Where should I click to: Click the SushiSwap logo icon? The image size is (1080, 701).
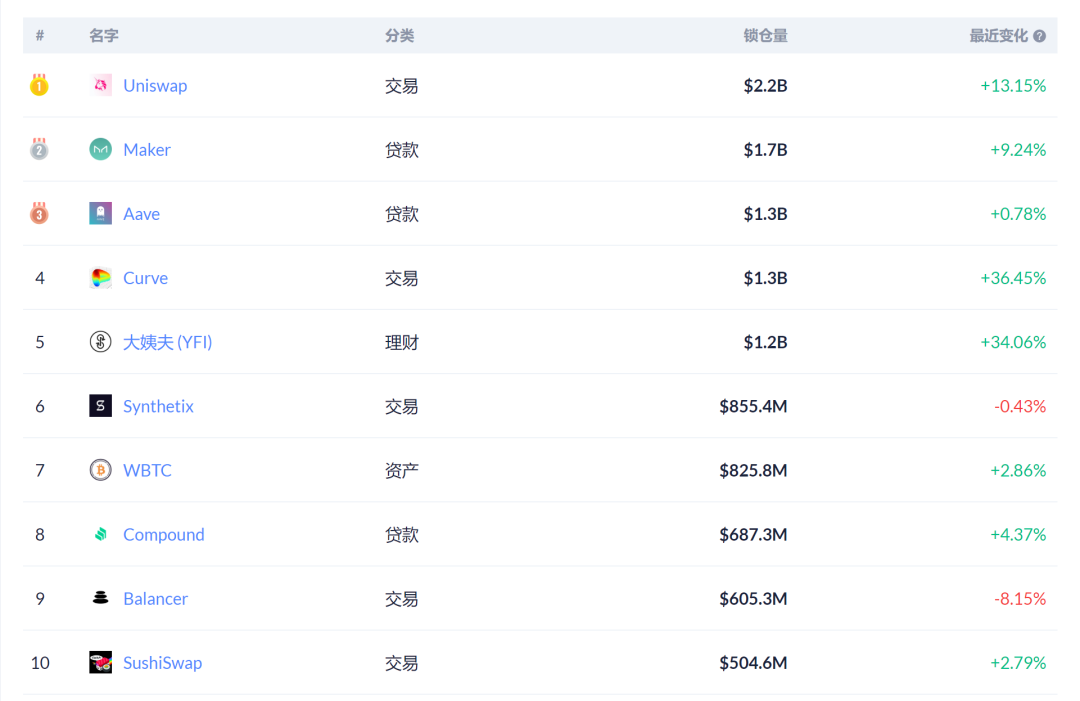[101, 662]
